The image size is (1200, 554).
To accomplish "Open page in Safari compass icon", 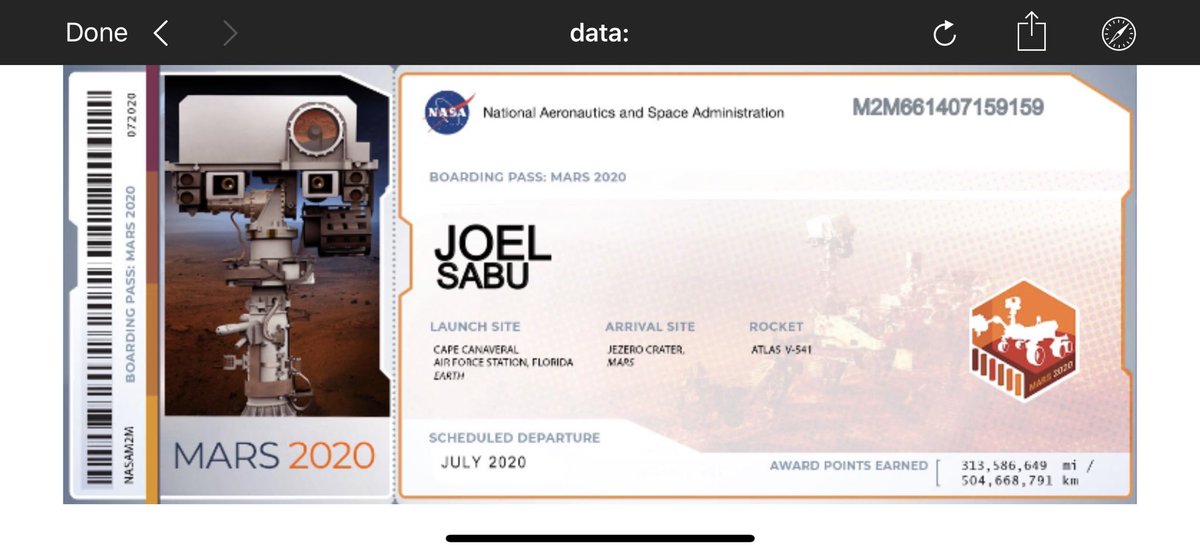I will point(1119,33).
